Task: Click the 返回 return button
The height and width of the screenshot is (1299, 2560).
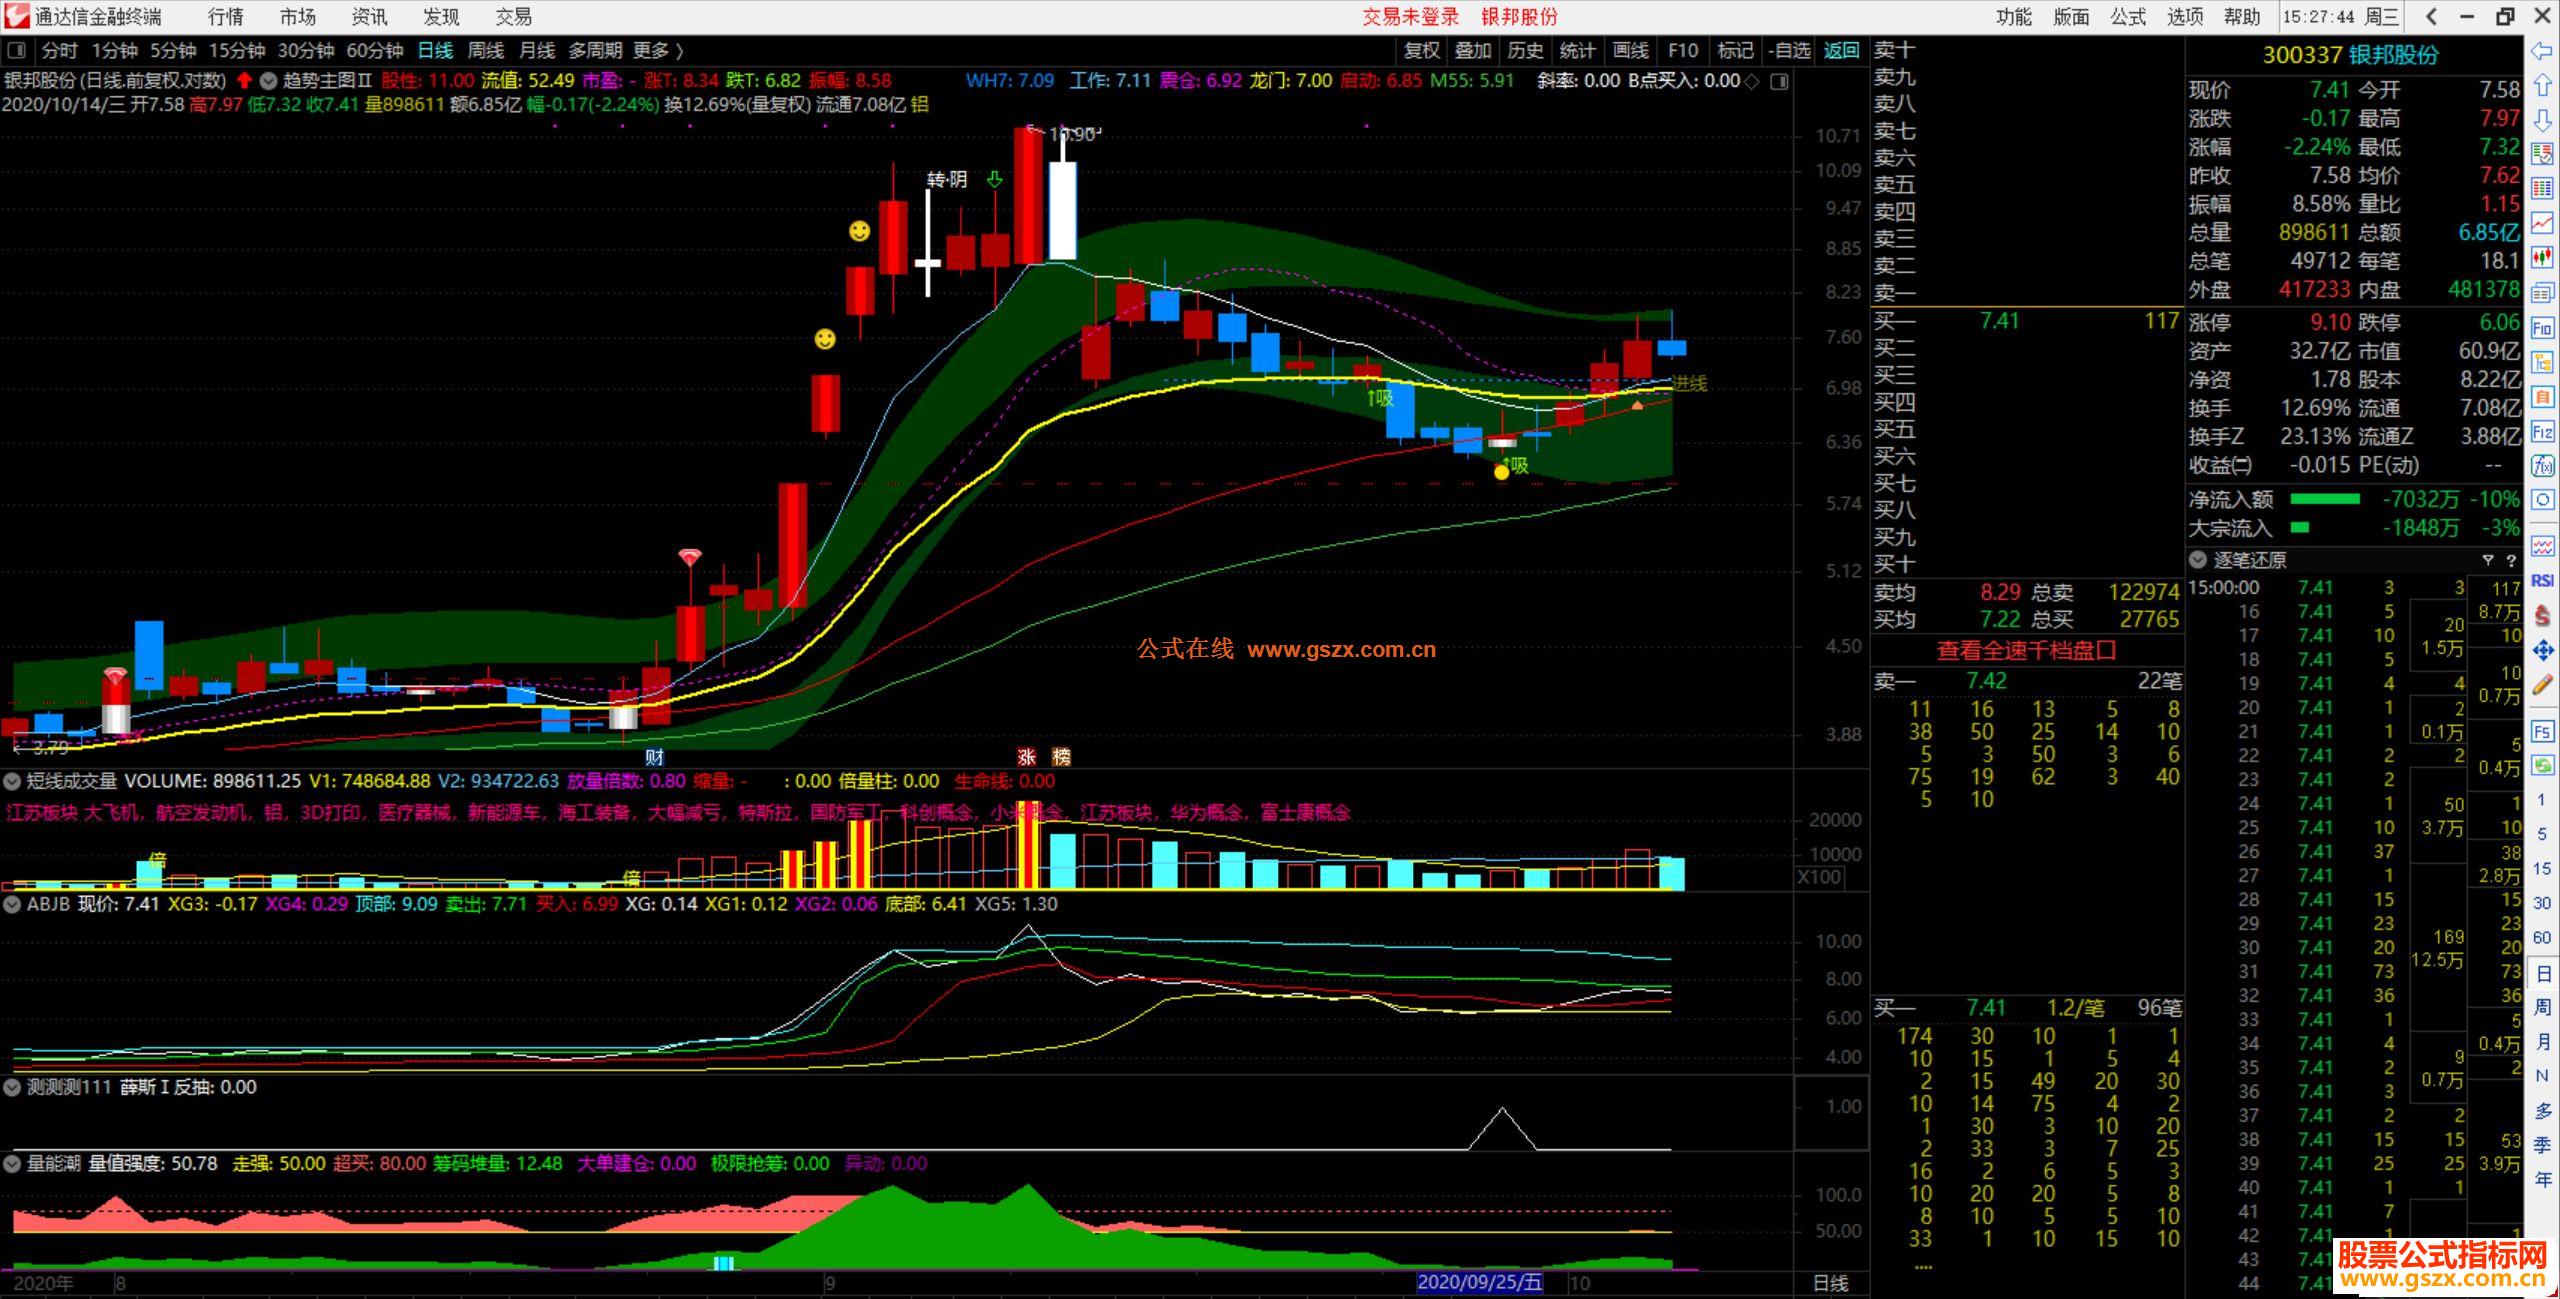Action: 1841,50
